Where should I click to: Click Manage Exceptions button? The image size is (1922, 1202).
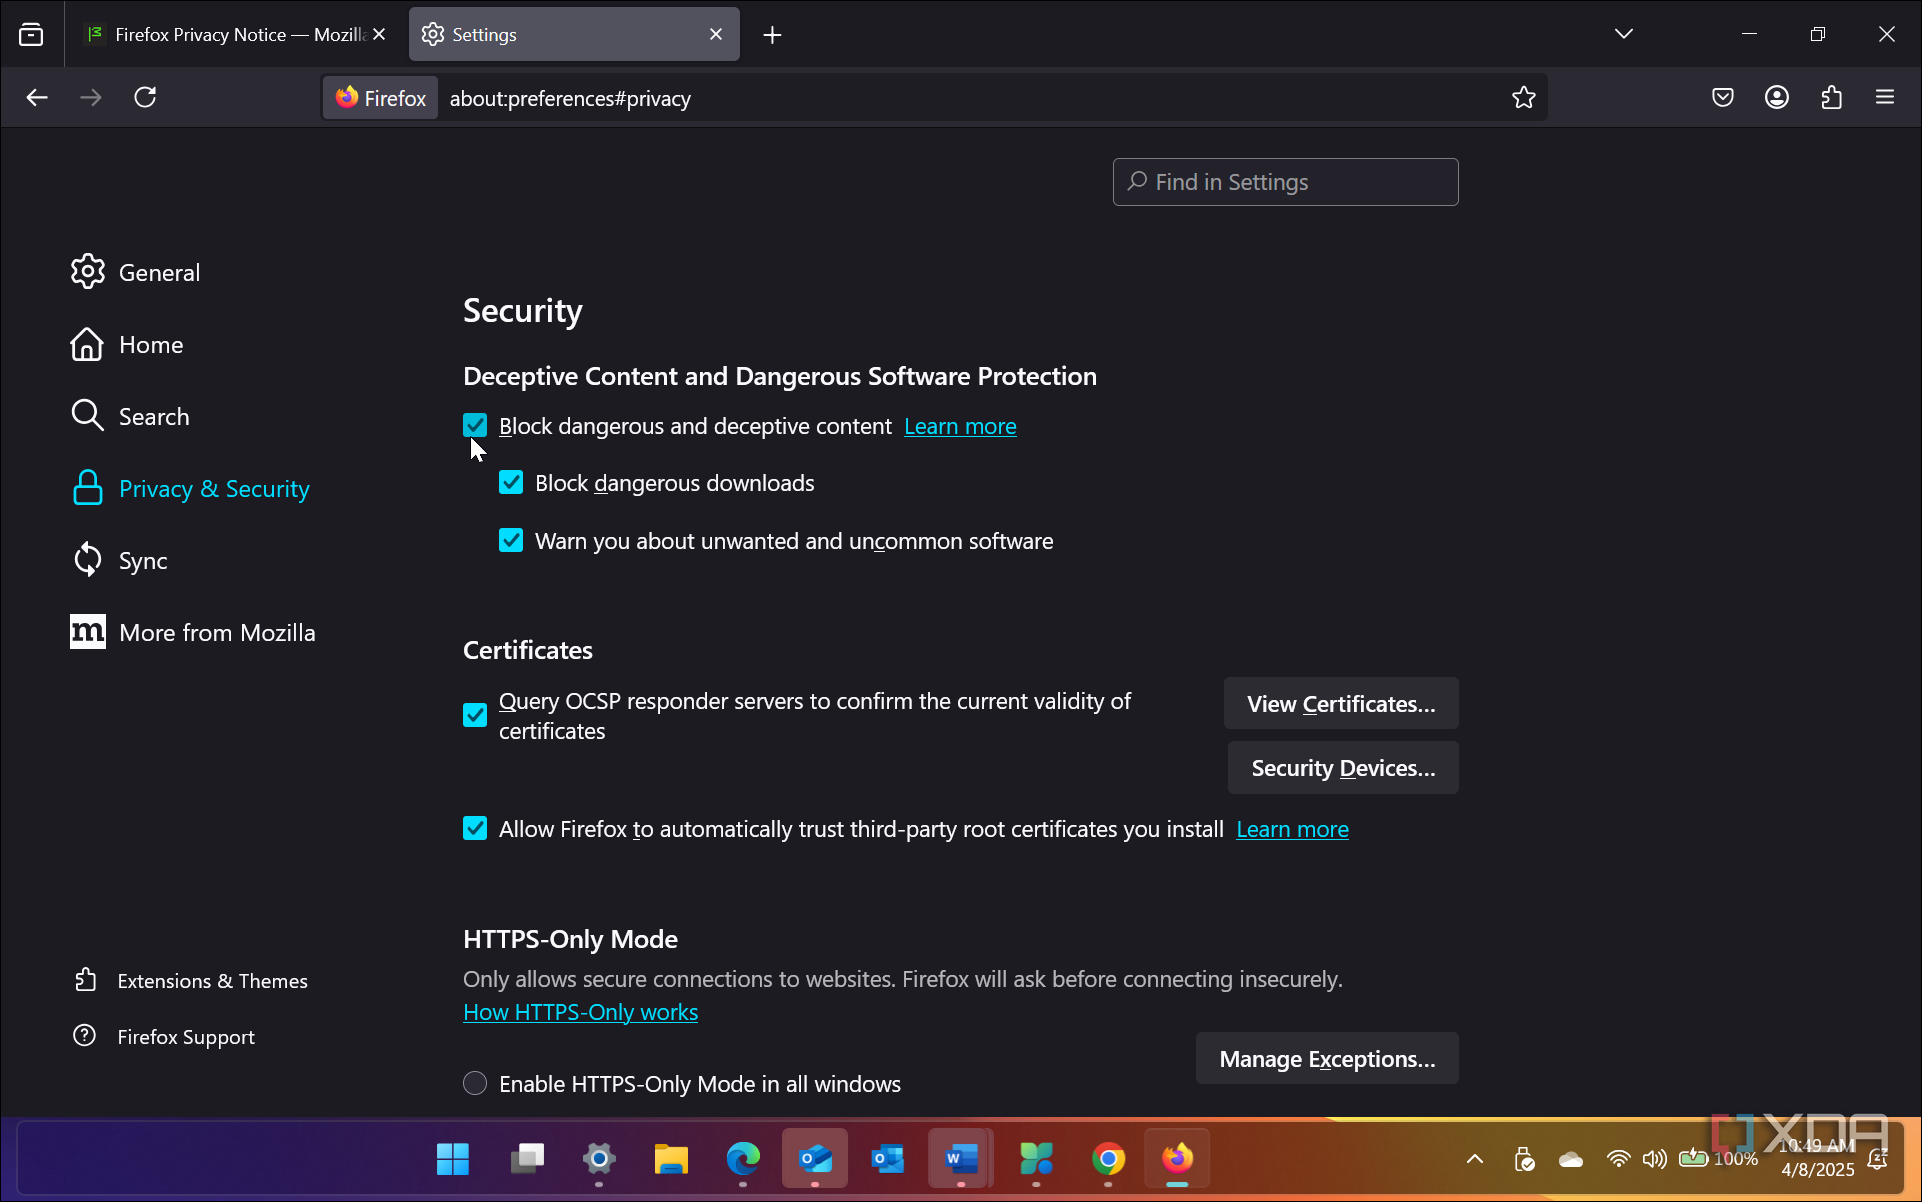point(1327,1058)
